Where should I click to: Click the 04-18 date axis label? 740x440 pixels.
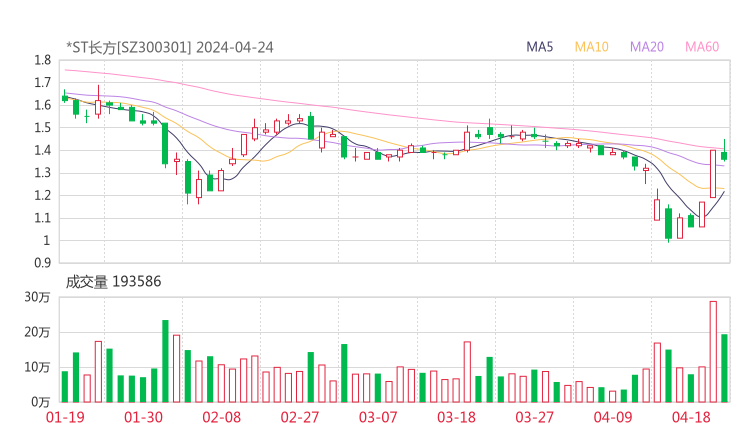(691, 417)
